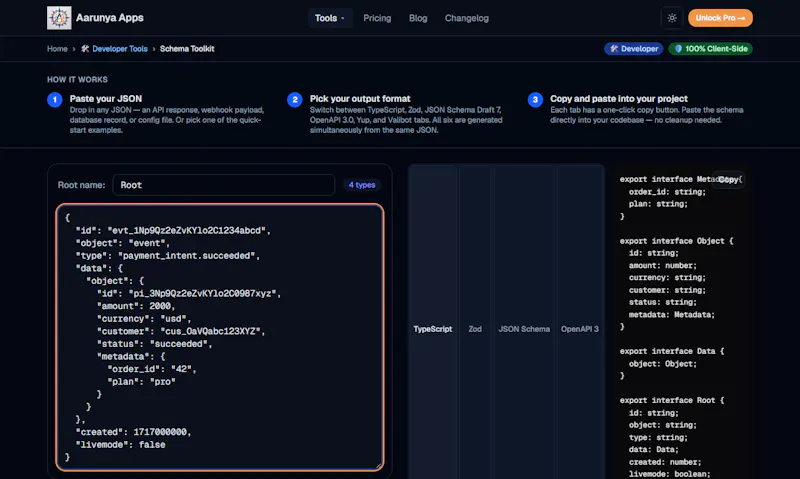Click 'export interface Object {' line in output

676,241
